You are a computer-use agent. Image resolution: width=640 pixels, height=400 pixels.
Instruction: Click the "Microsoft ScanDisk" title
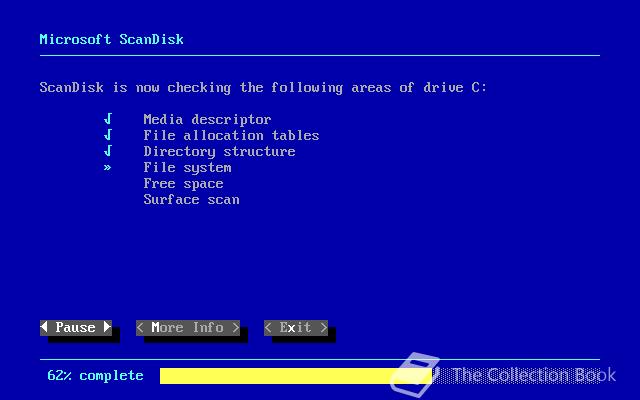pos(111,39)
